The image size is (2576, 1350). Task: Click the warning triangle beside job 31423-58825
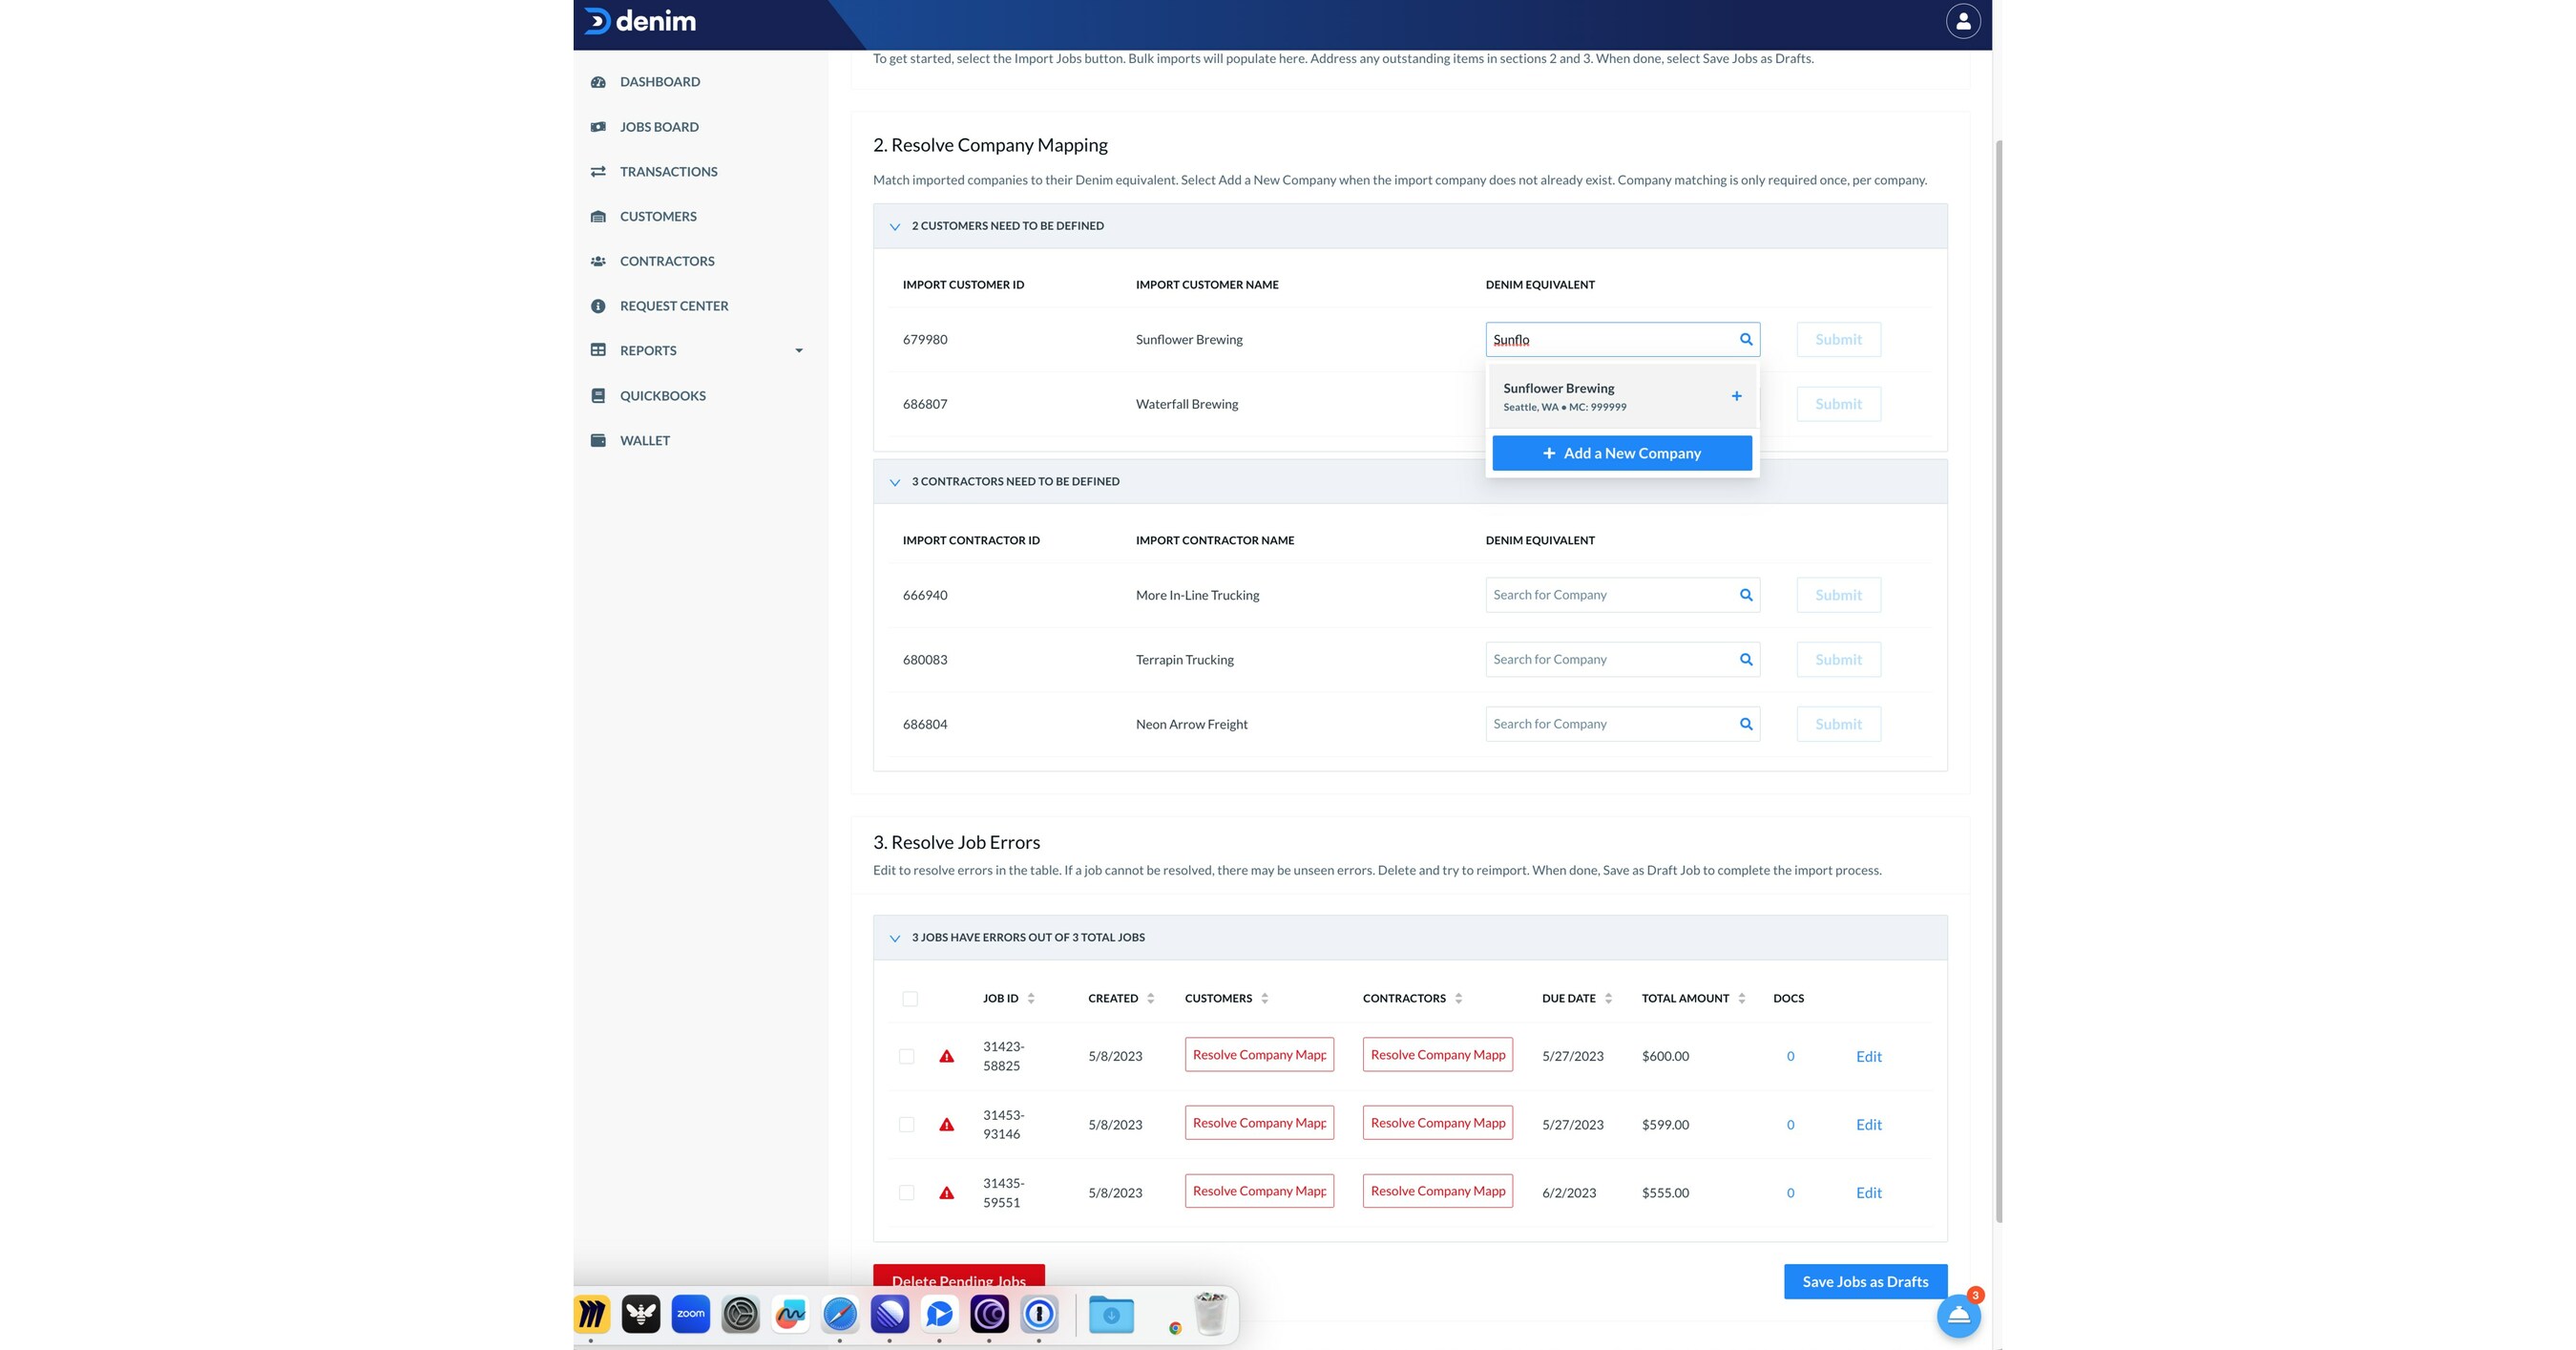point(946,1055)
